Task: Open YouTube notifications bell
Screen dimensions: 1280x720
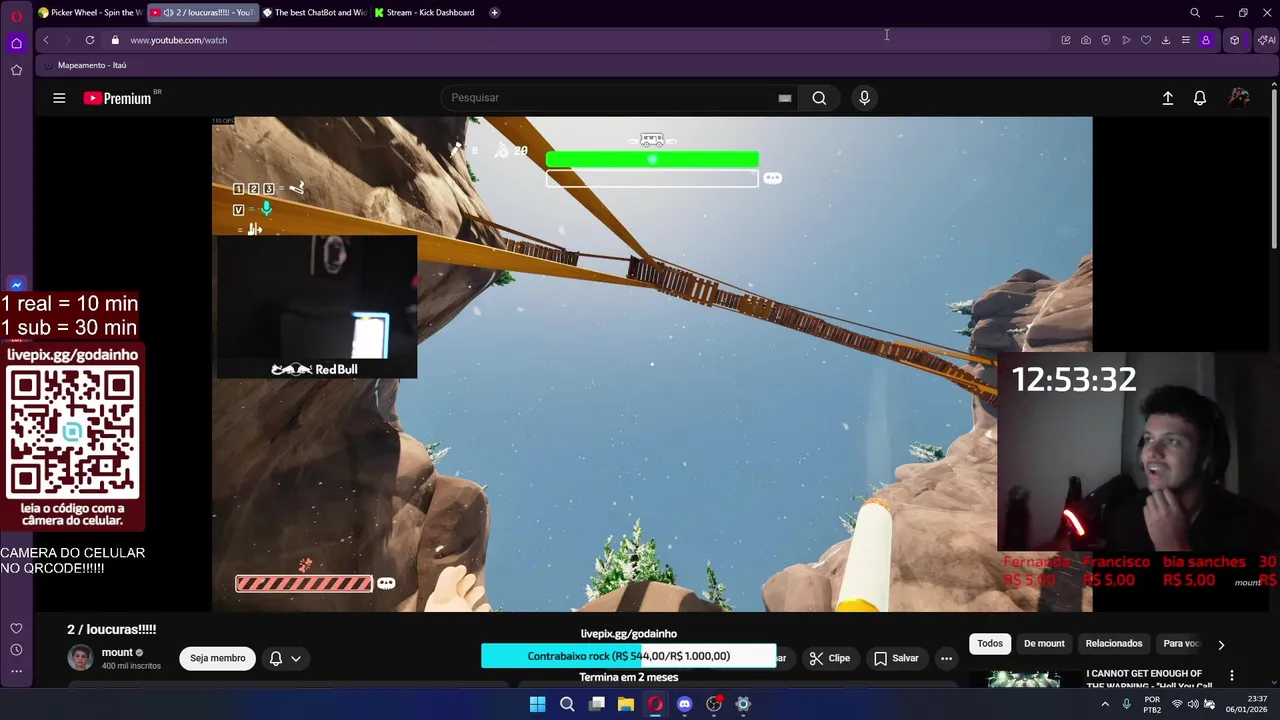Action: (x=1200, y=98)
